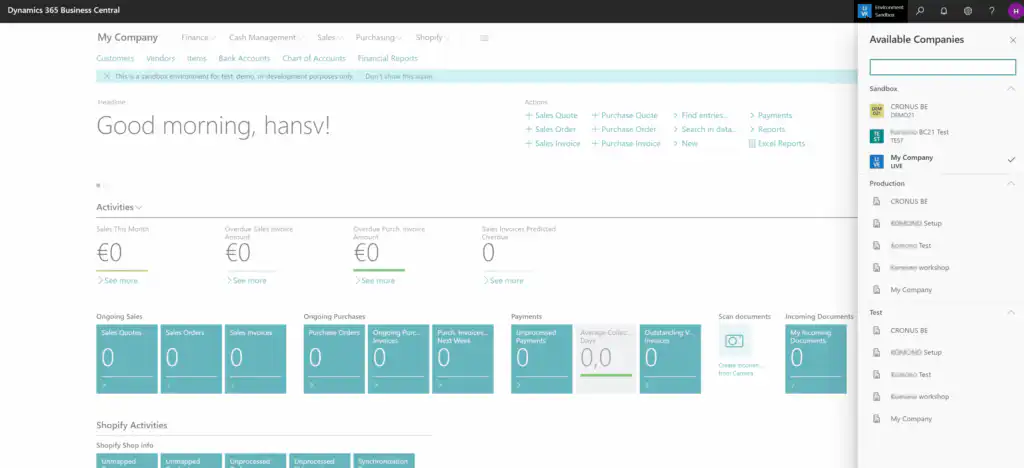The image size is (1024, 468).
Task: Open the user account avatar H
Action: tap(1013, 10)
